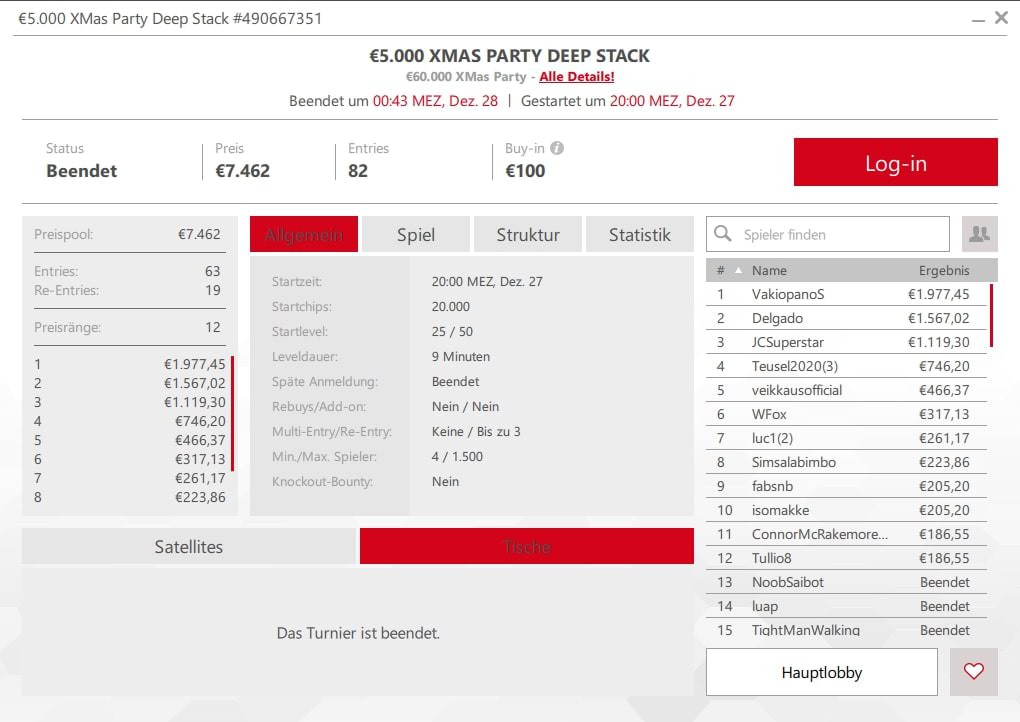Click the heart favorite icon
The width and height of the screenshot is (1020, 722).
coord(973,672)
